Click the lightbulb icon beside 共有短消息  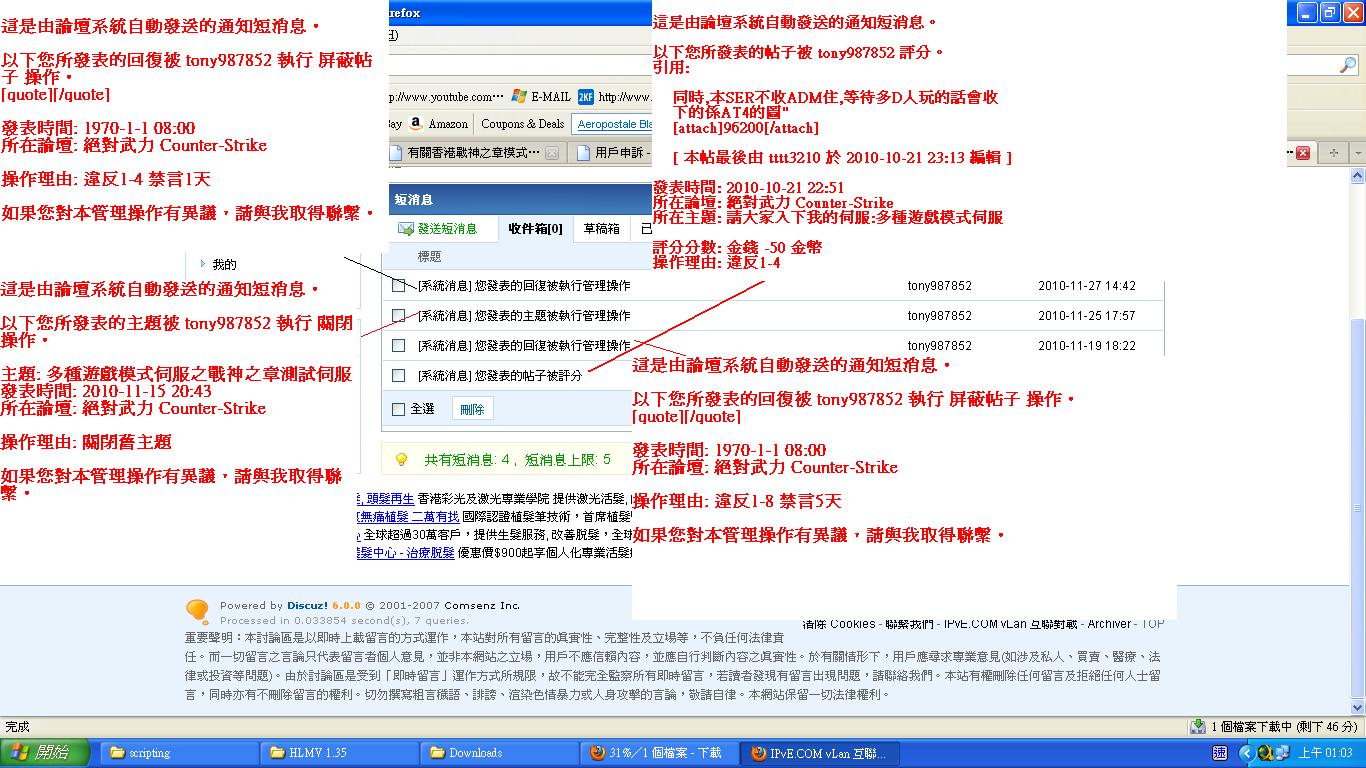click(402, 460)
